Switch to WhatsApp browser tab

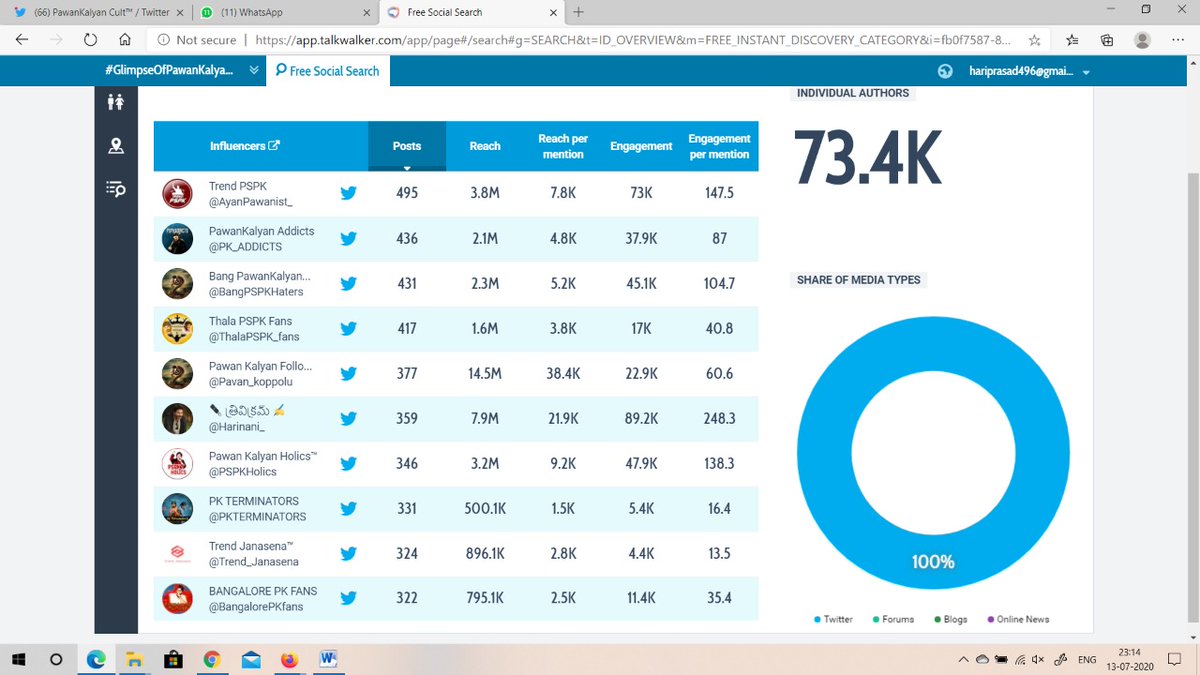283,12
